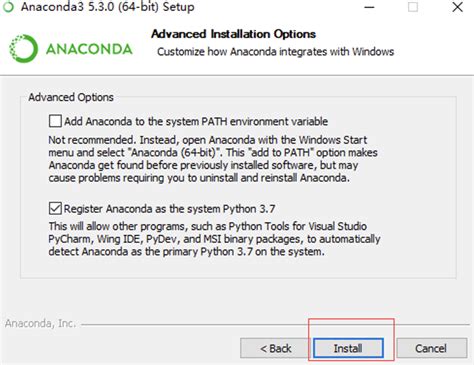Click the 'Not recommended' PATH warning paragraph
The image size is (474, 365).
[x=213, y=159]
